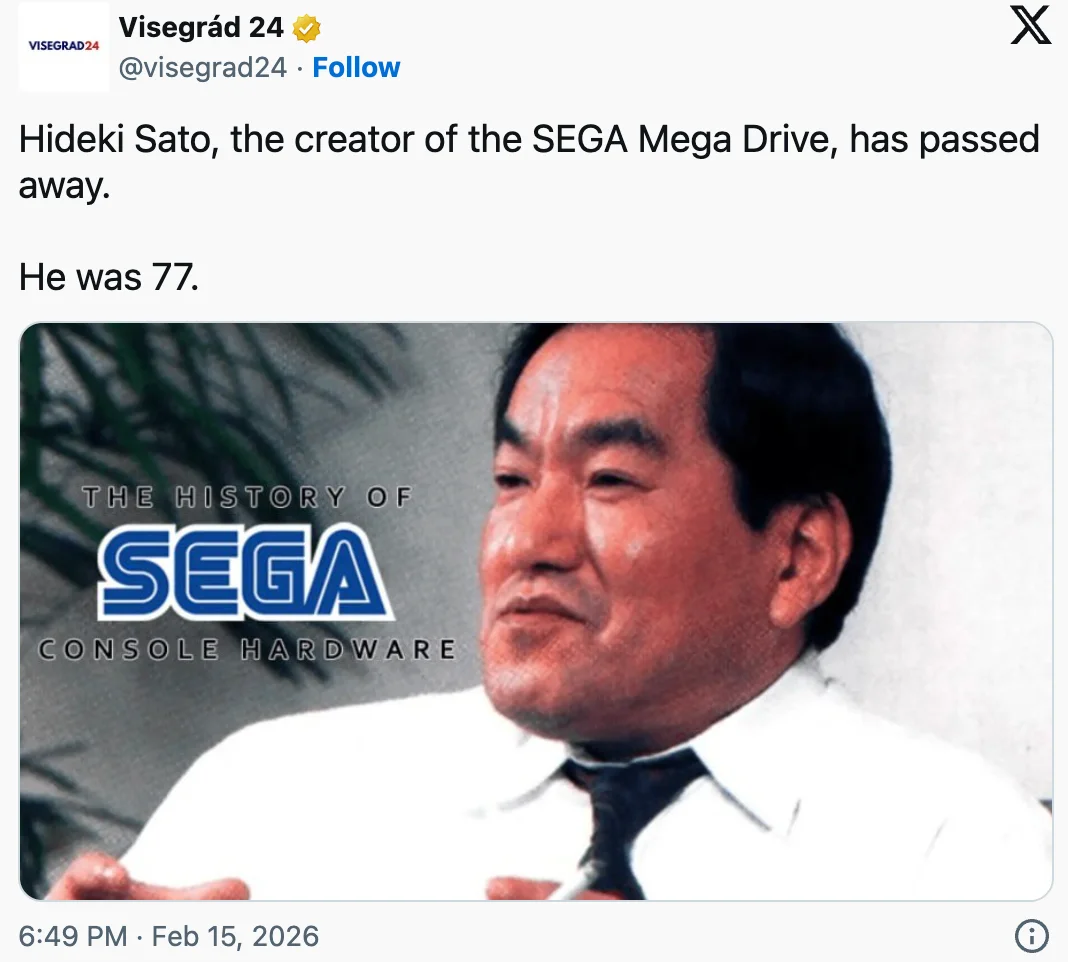Click the Follow link
This screenshot has width=1068, height=962.
pos(357,67)
